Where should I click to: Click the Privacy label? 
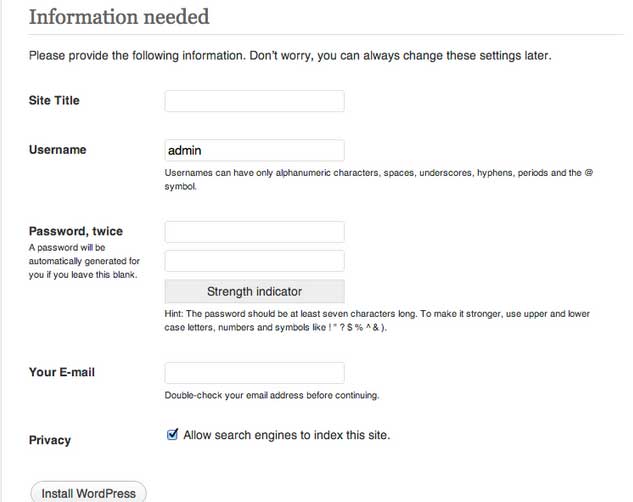pyautogui.click(x=50, y=440)
